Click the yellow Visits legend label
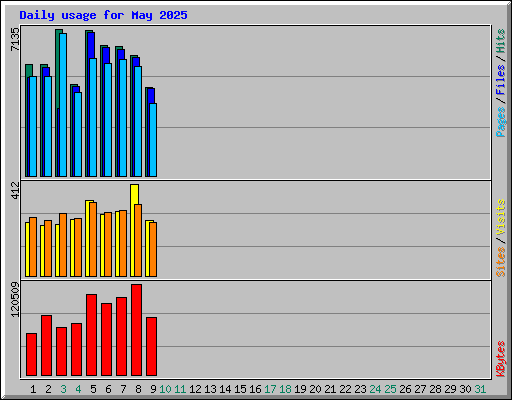This screenshot has height=400, width=512. 501,218
